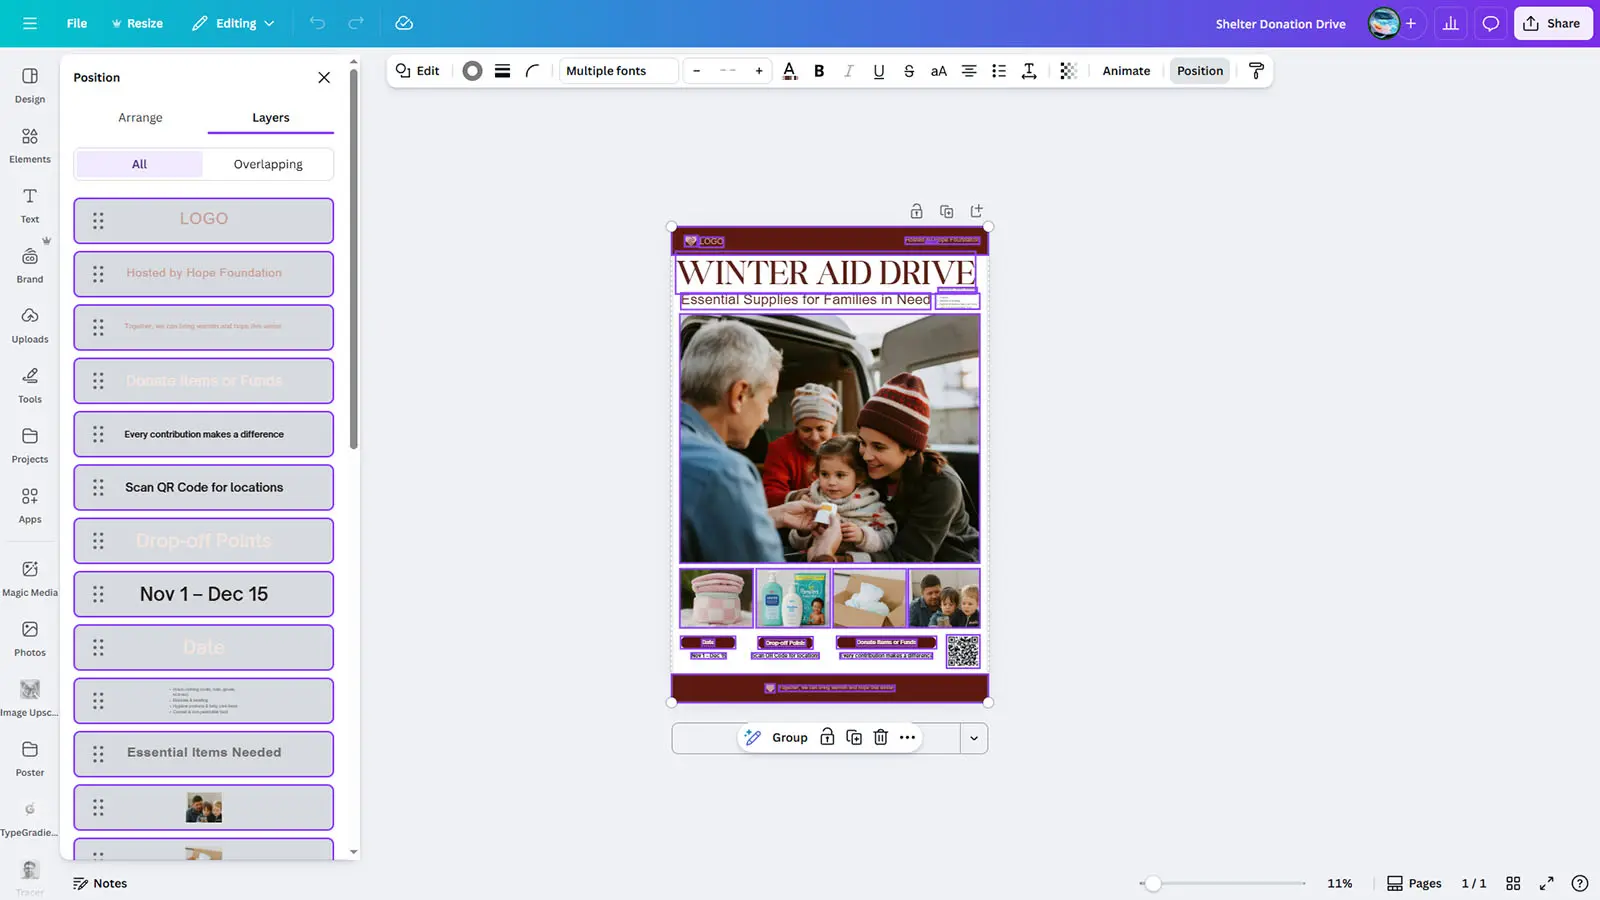Open the Magic Media app
The image size is (1600, 900).
(30, 578)
